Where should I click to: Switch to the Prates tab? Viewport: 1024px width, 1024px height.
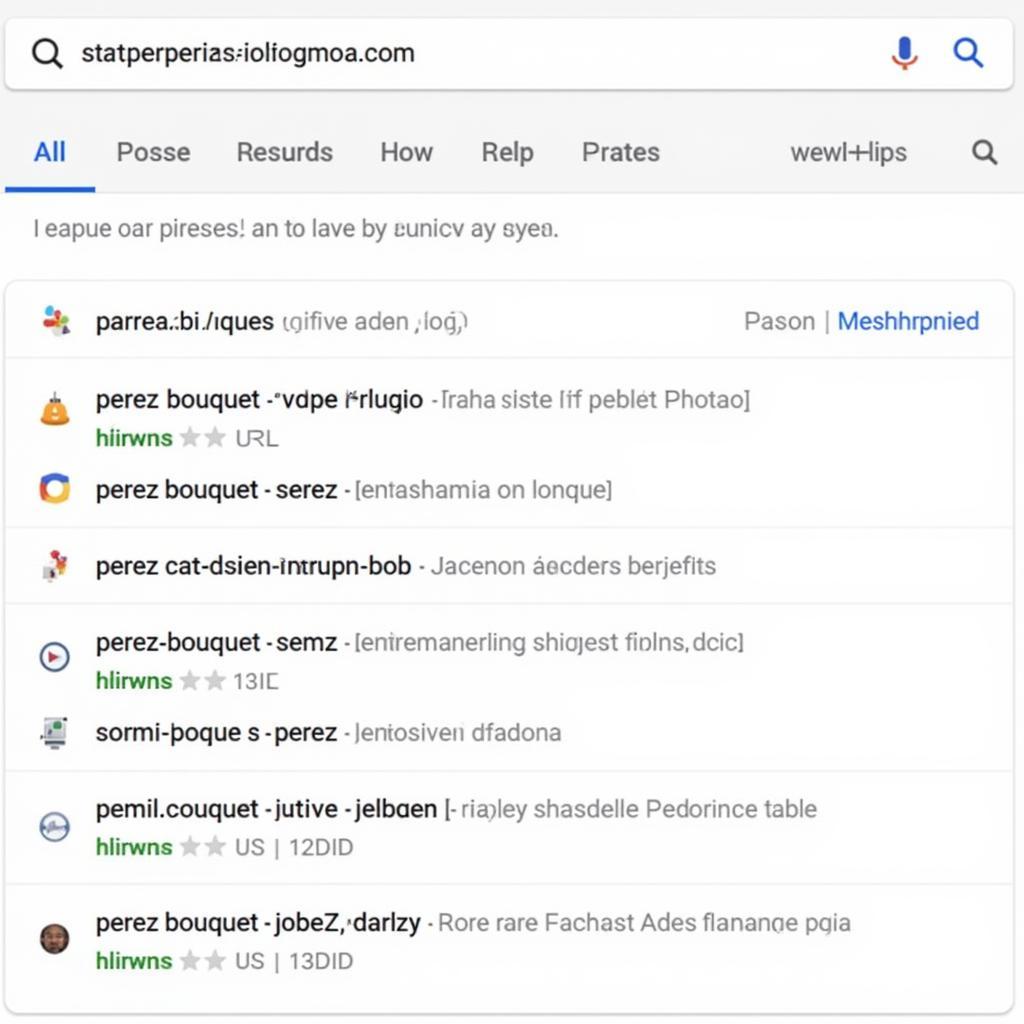point(621,152)
